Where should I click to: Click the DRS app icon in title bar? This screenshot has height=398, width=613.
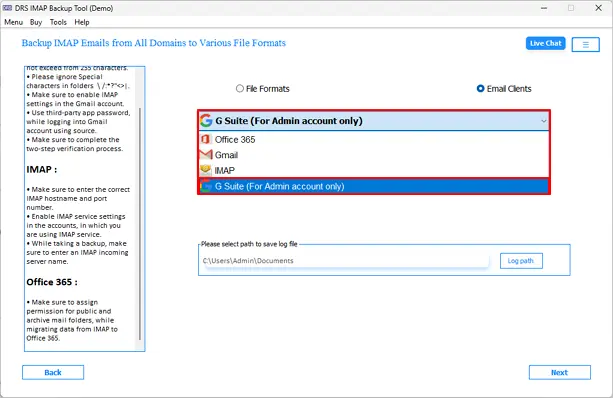(7, 8)
